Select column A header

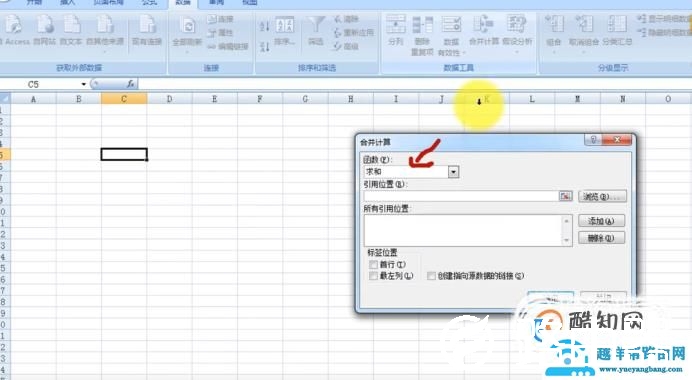[x=33, y=99]
